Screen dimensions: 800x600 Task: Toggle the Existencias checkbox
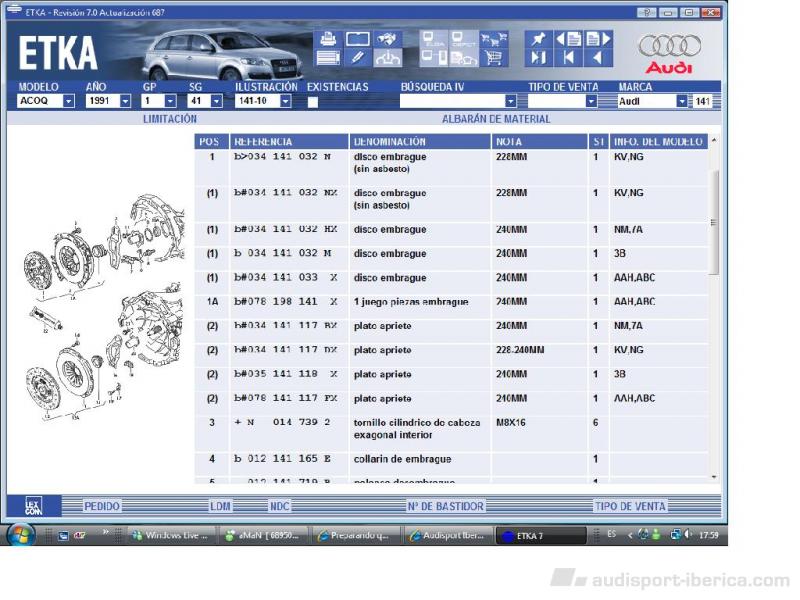(313, 102)
